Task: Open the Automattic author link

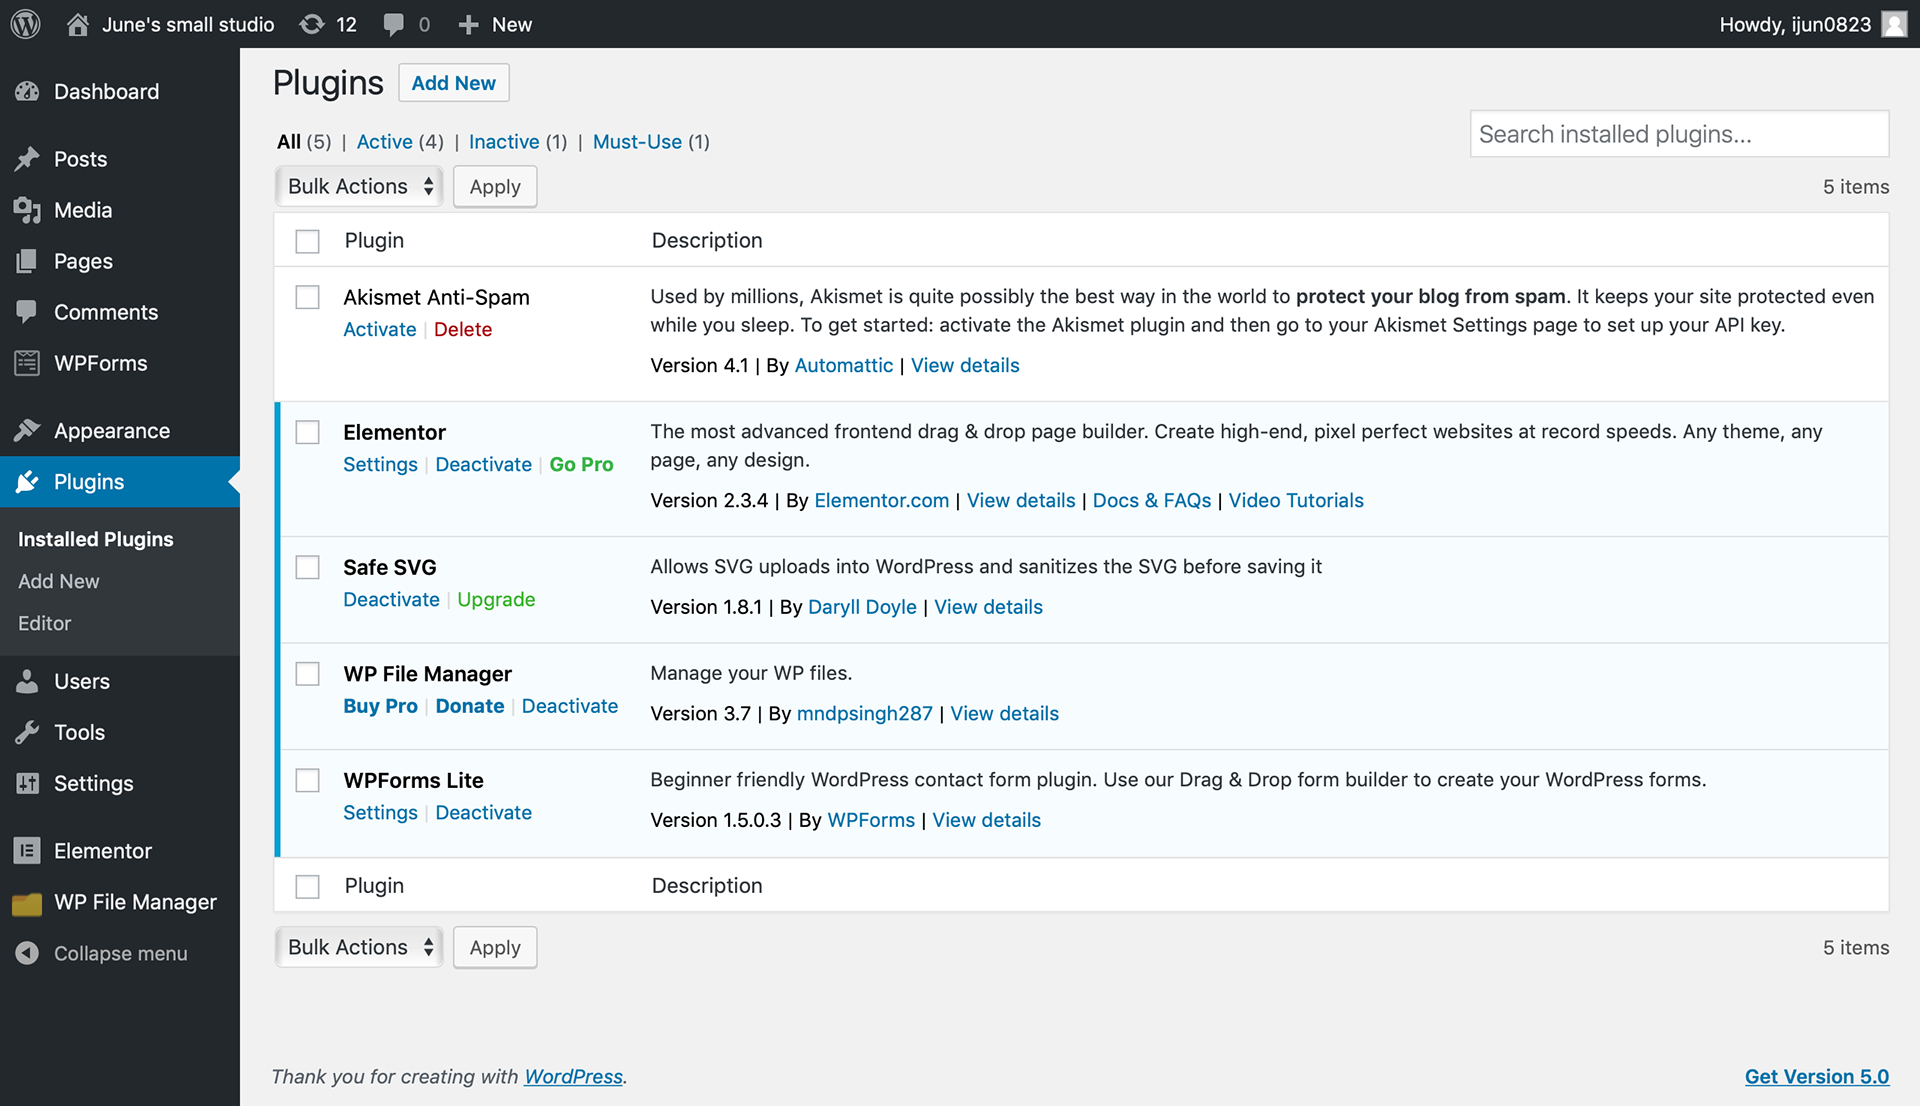Action: pyautogui.click(x=844, y=366)
